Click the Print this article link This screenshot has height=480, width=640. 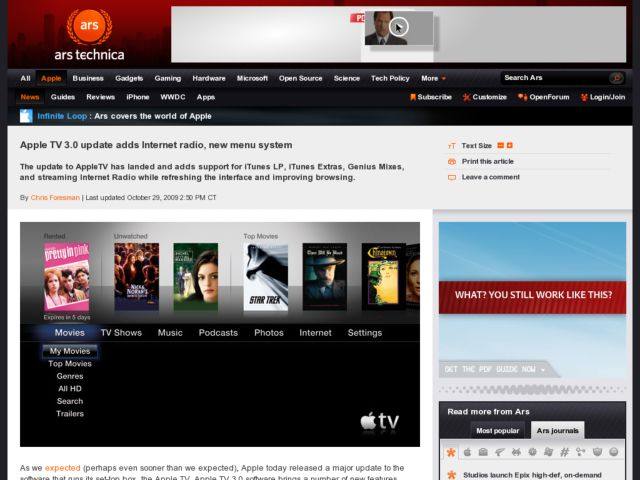(x=487, y=161)
